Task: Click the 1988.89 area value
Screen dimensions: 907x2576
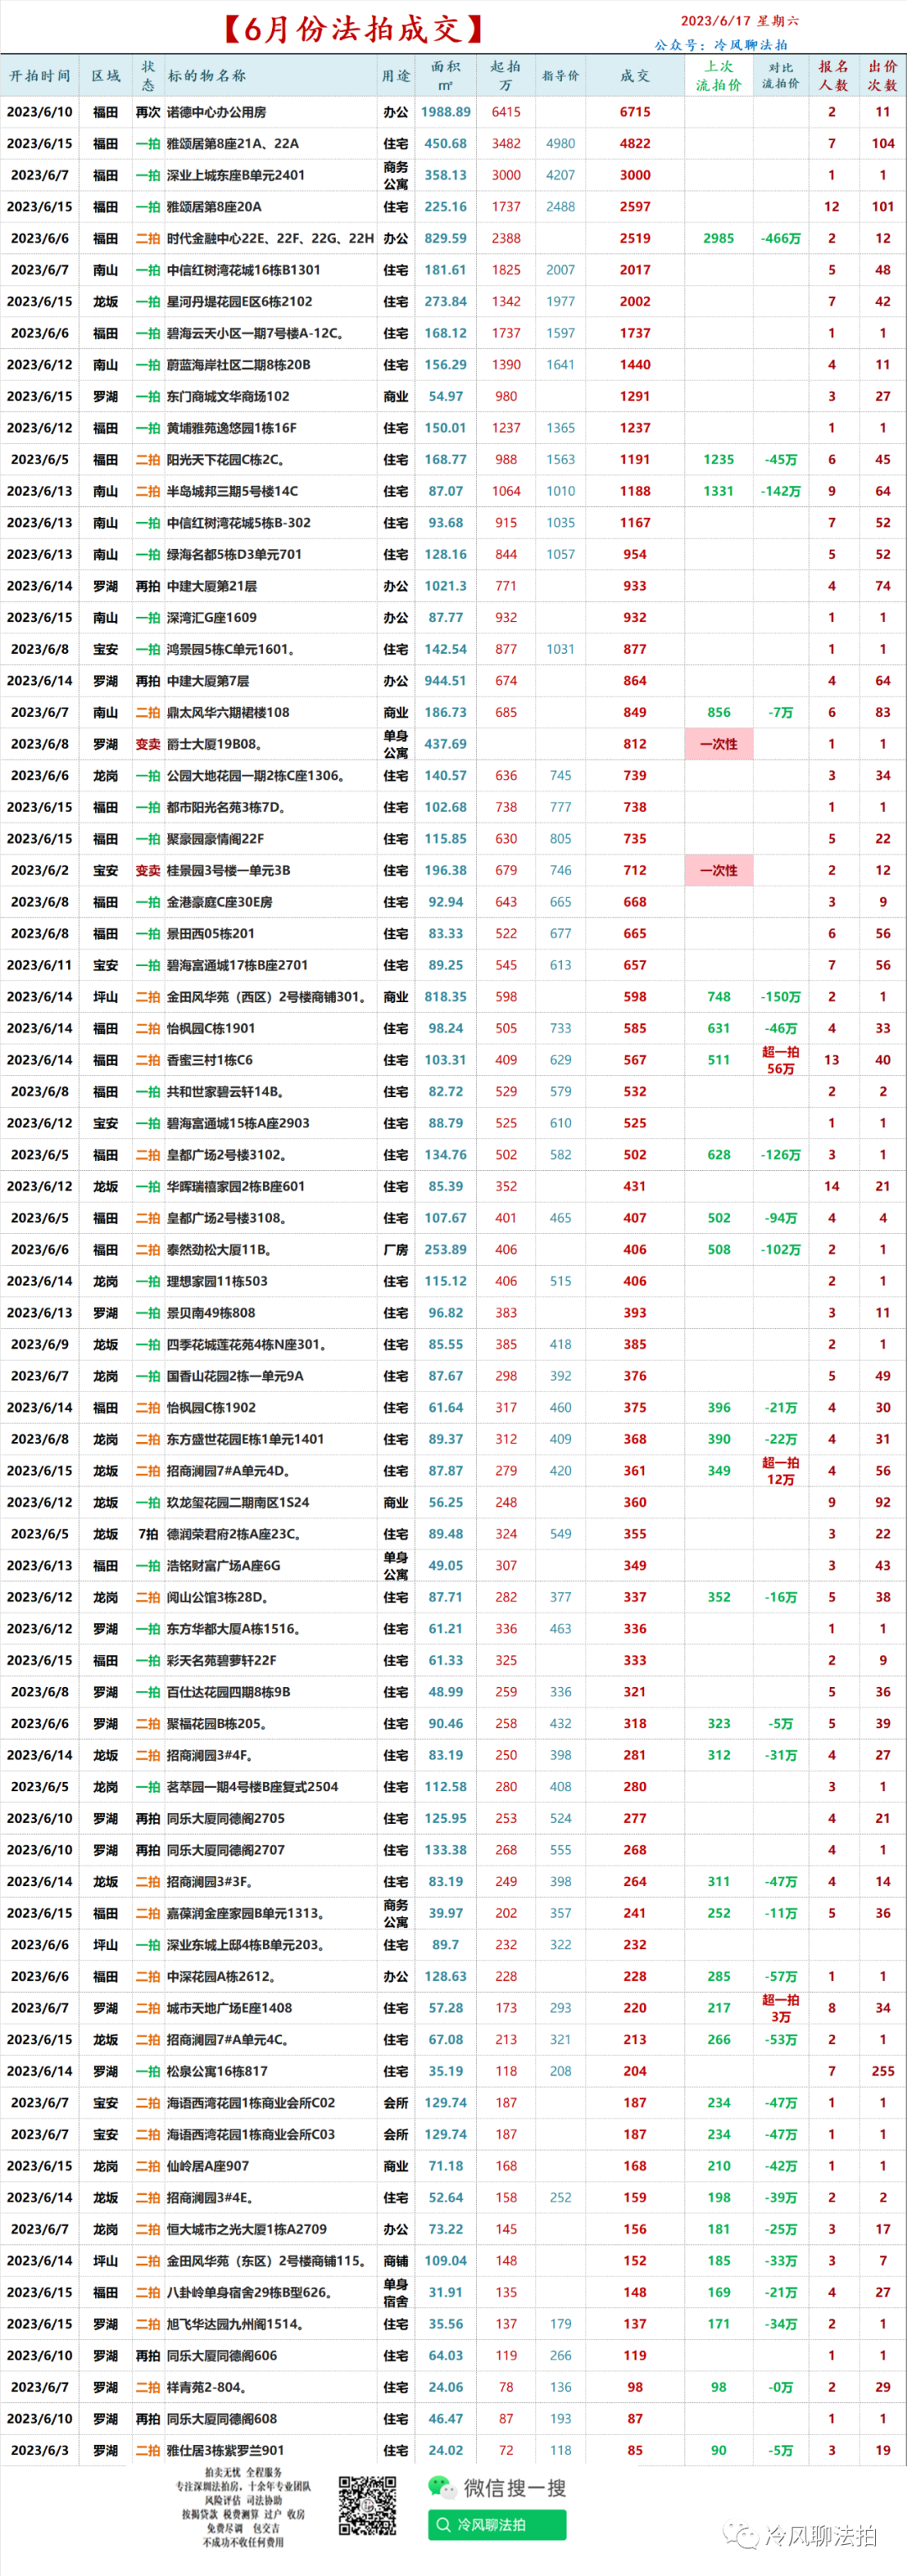Action: click(x=446, y=112)
